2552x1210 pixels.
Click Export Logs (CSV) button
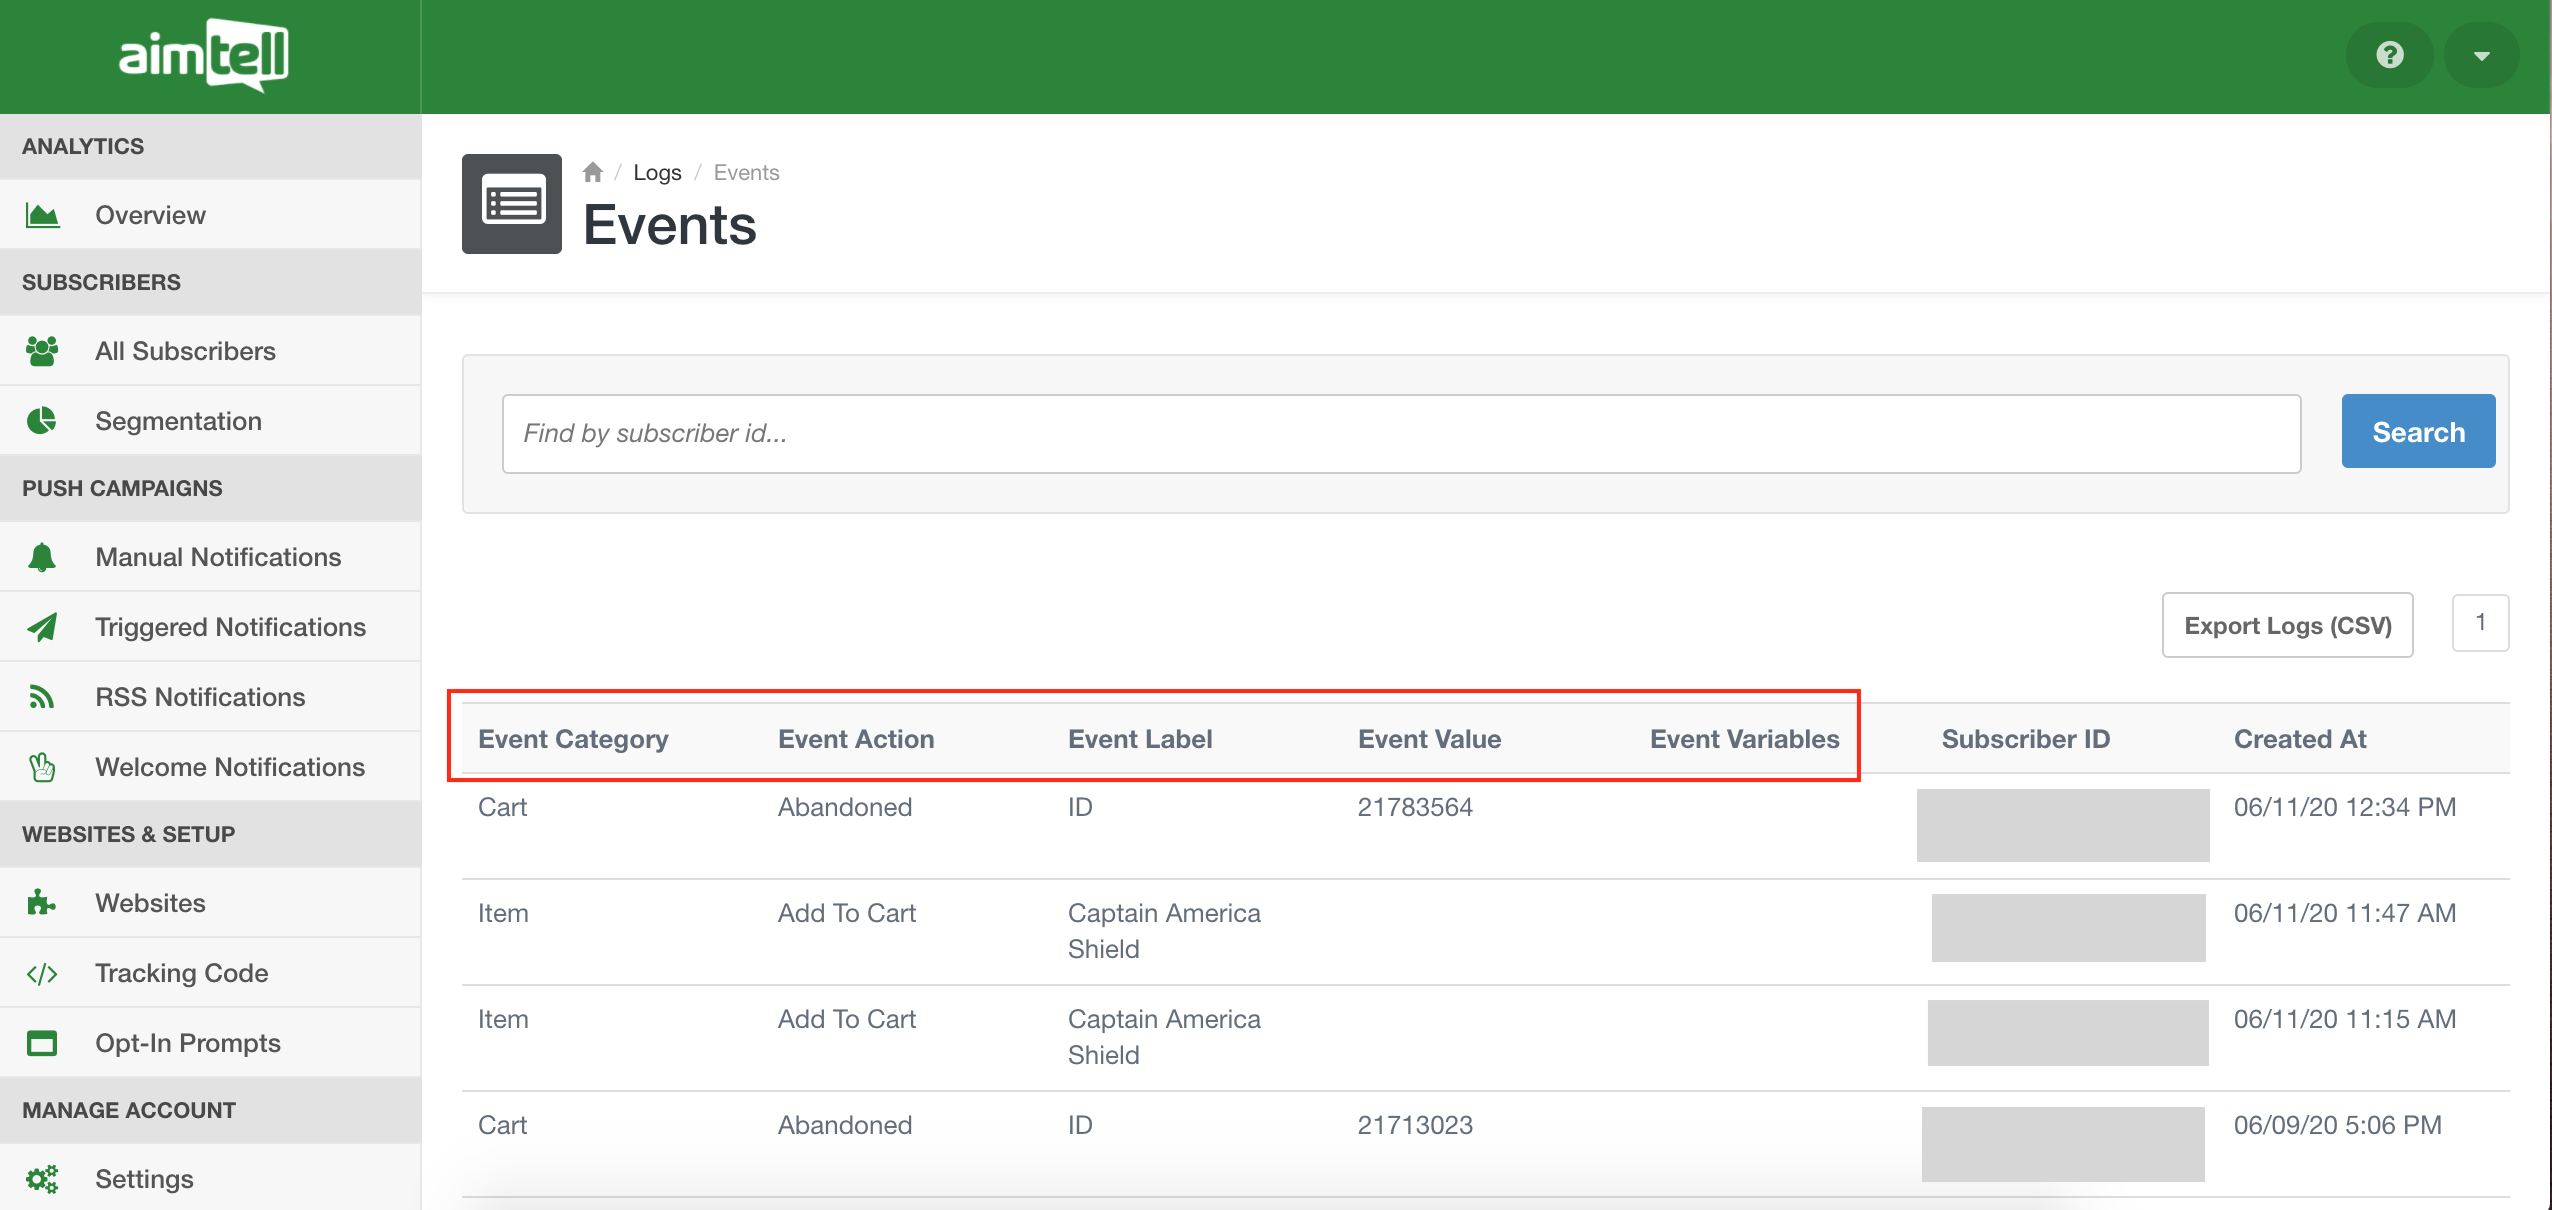(x=2287, y=625)
